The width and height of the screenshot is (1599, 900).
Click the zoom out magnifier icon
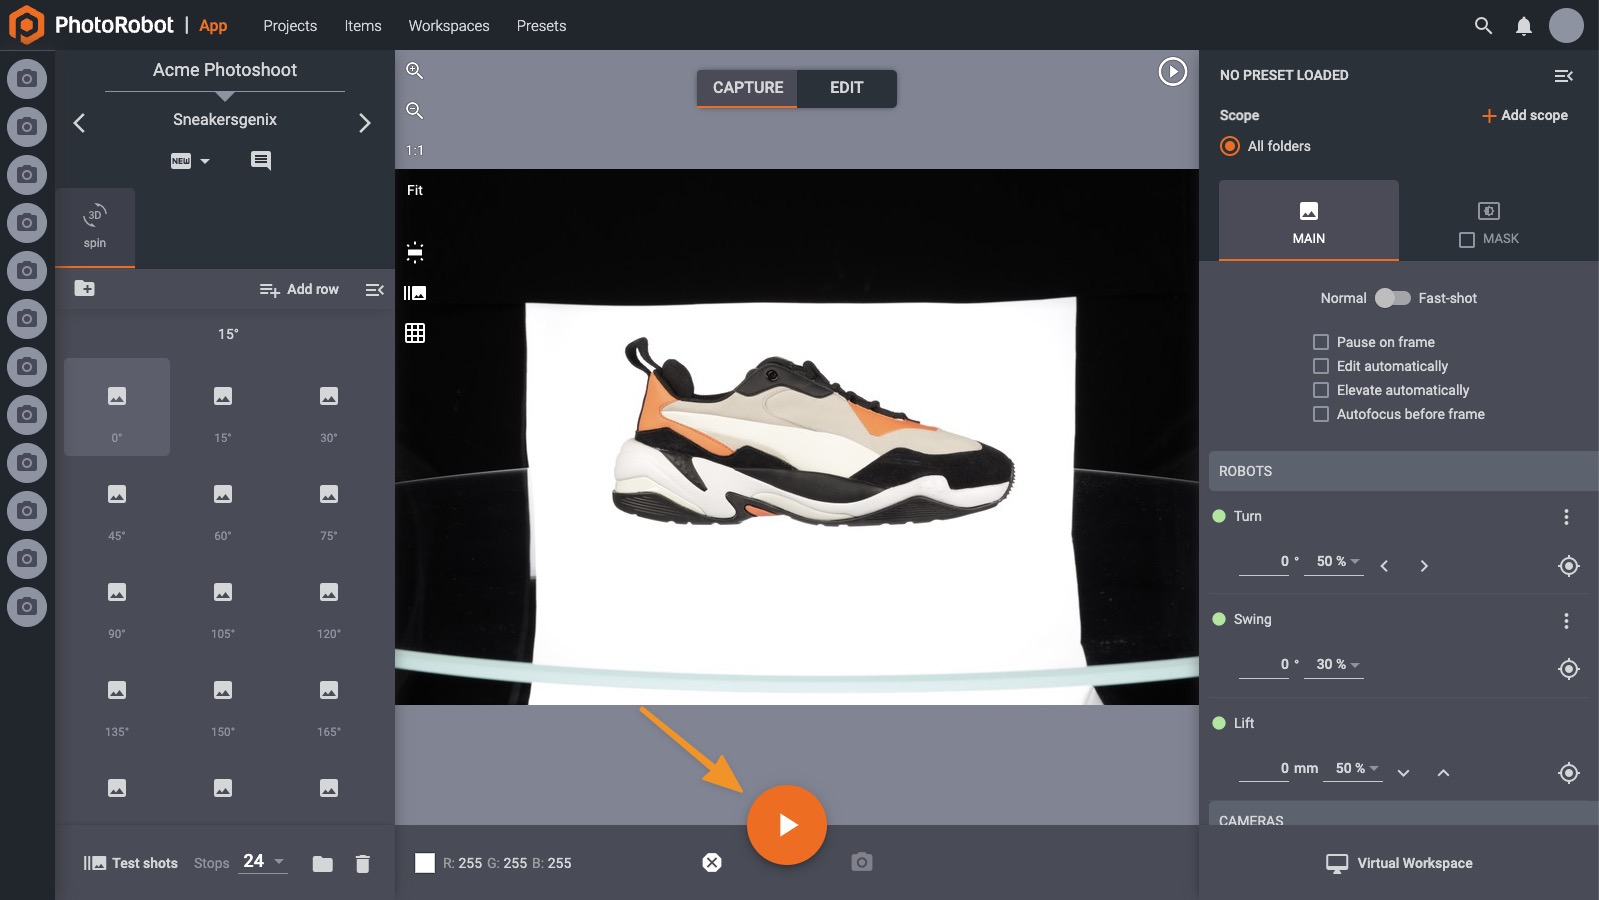414,111
